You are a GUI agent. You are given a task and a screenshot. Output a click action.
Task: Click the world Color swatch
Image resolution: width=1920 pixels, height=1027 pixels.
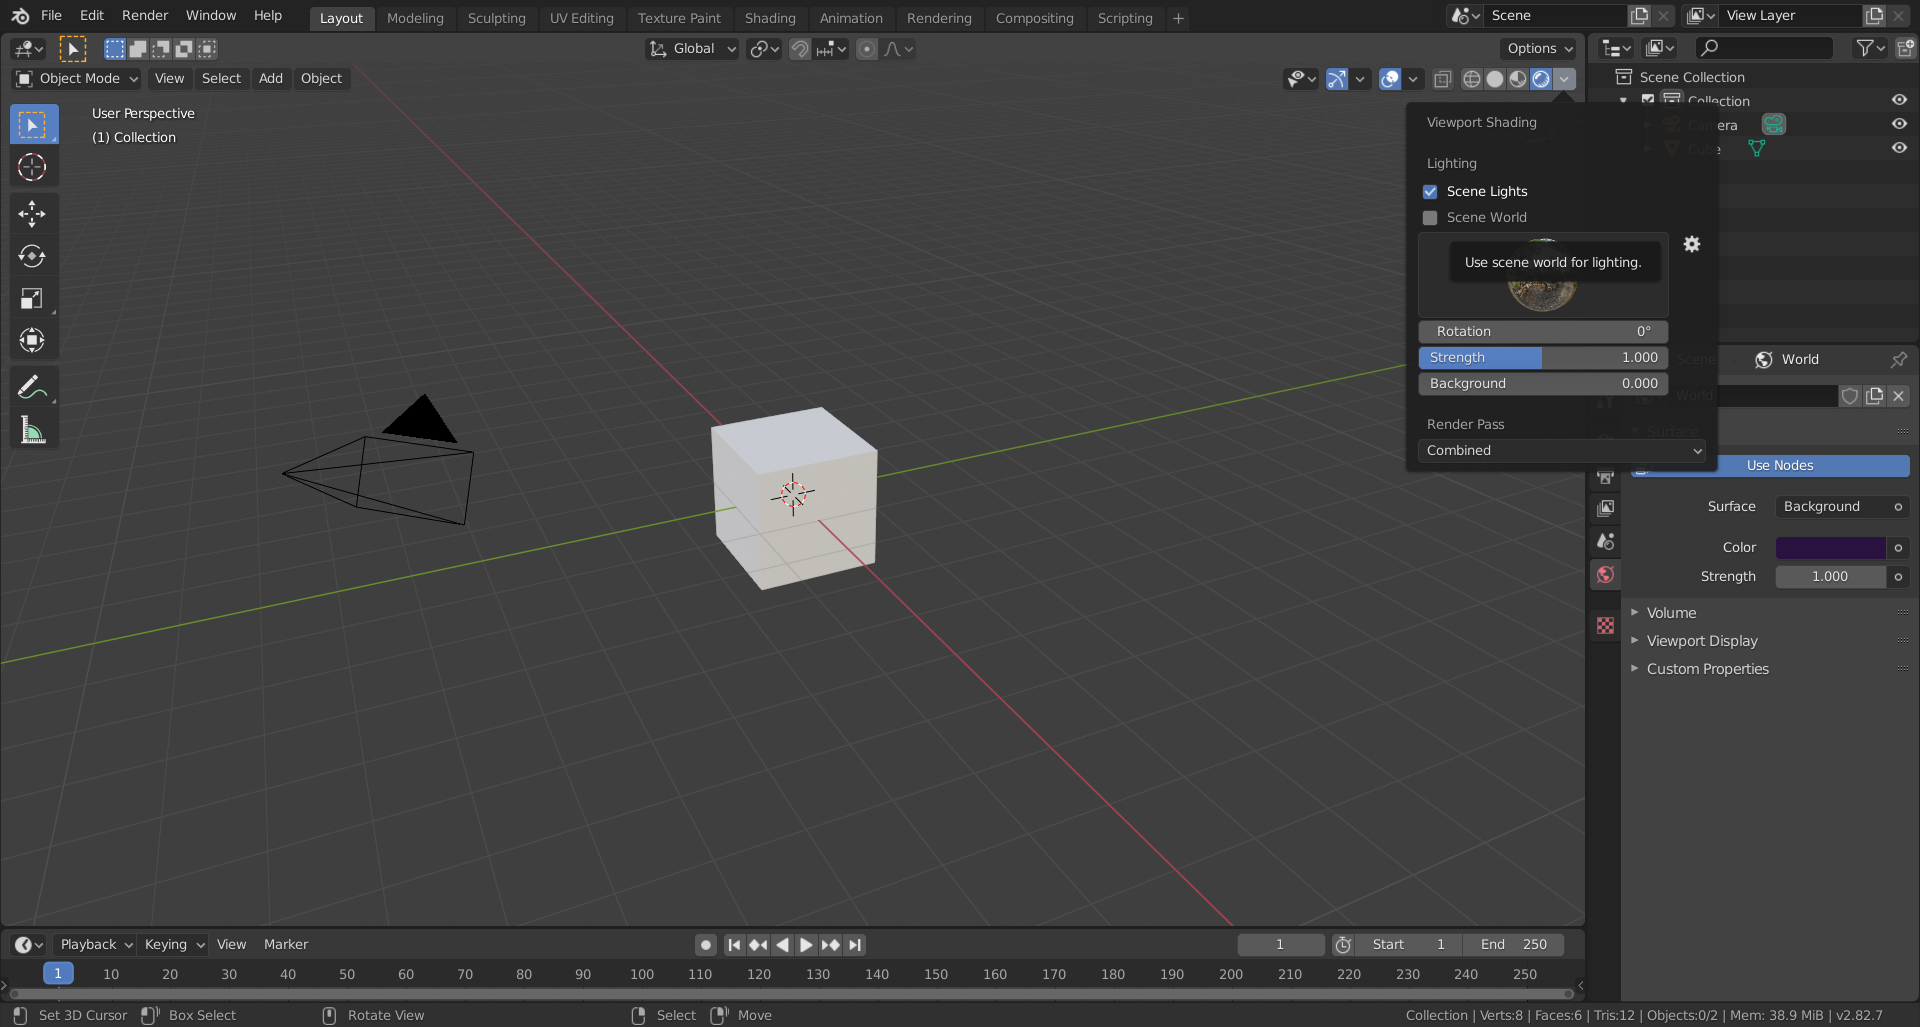(x=1830, y=548)
